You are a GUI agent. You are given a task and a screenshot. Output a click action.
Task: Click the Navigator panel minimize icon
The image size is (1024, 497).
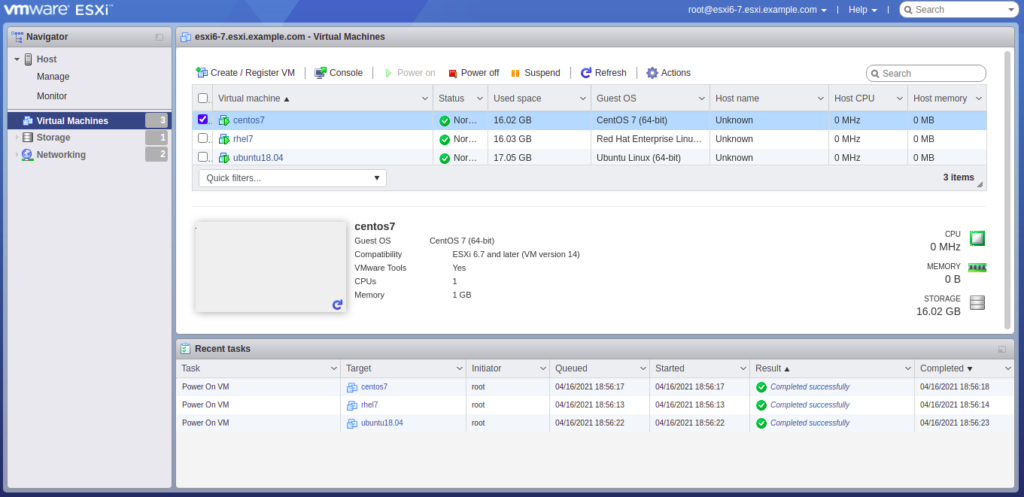click(x=159, y=37)
